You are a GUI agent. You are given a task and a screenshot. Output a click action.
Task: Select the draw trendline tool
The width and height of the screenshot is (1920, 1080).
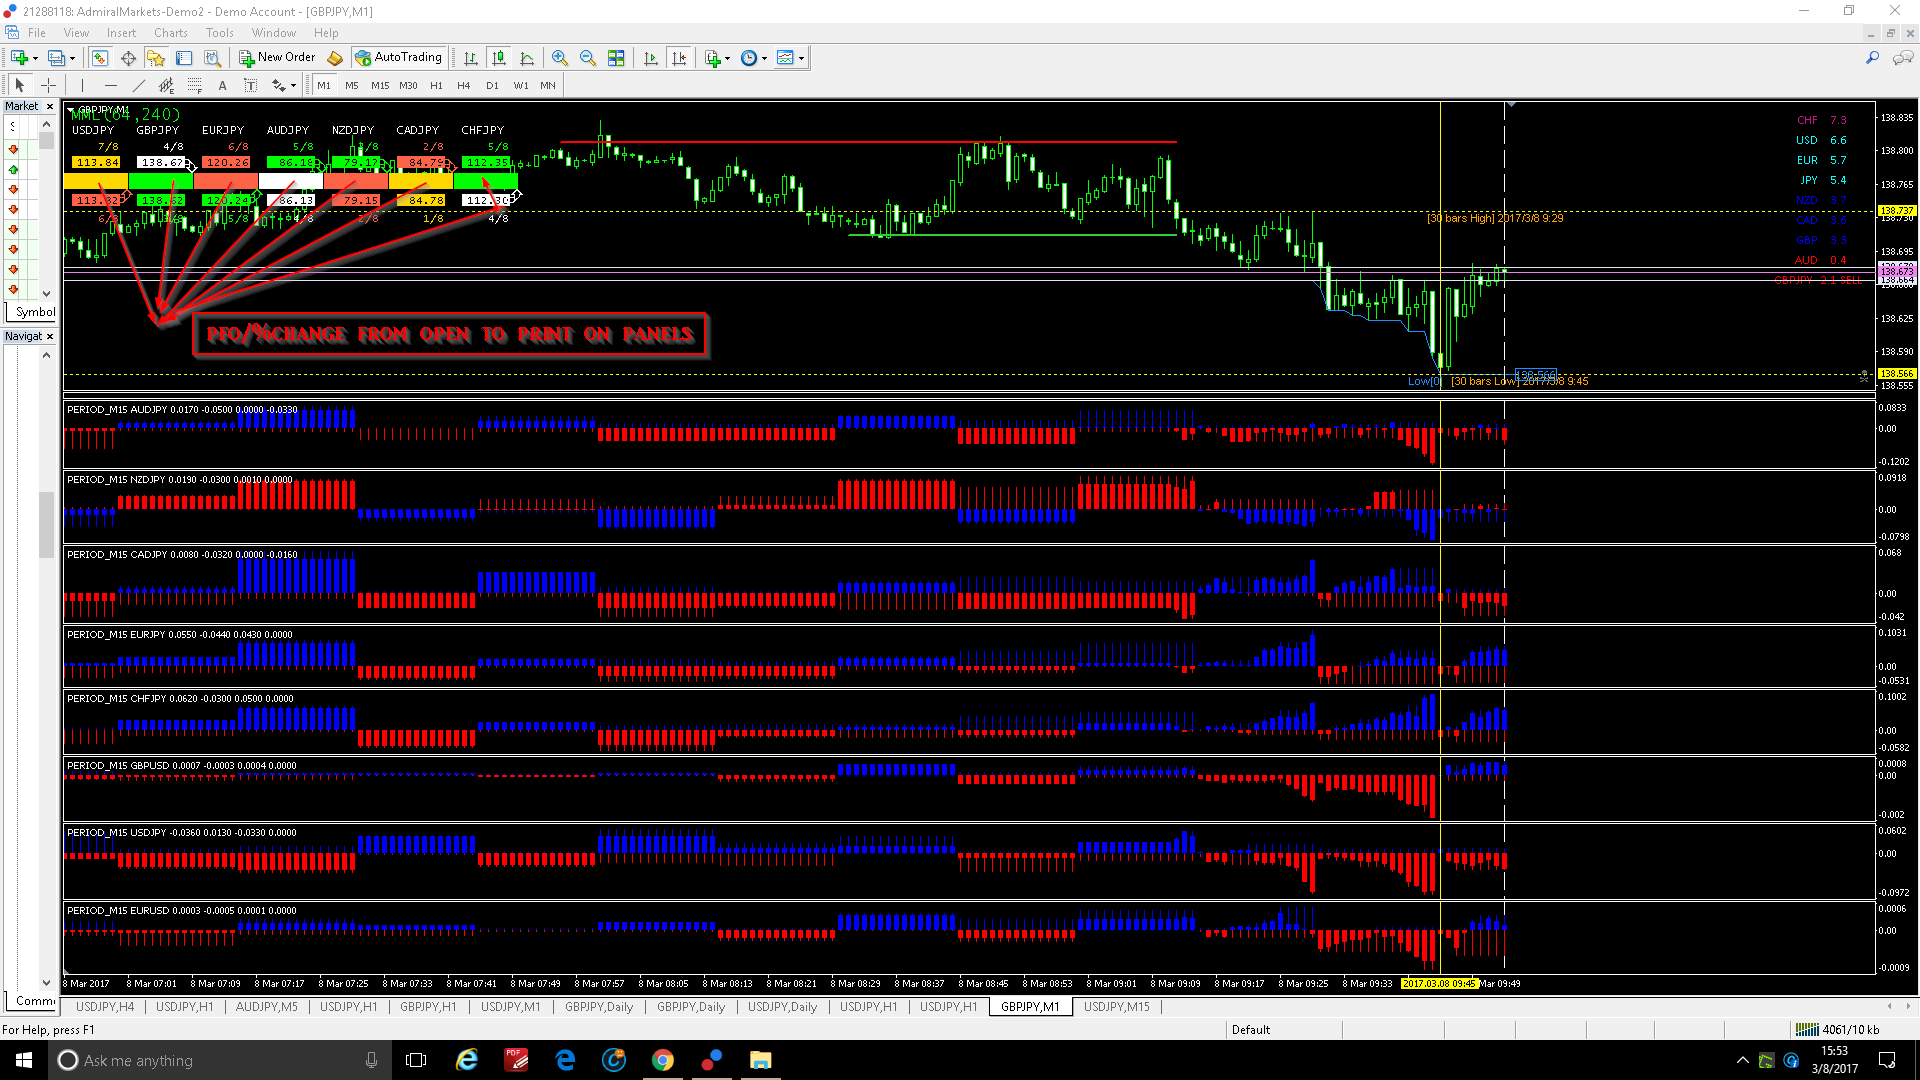pos(139,86)
